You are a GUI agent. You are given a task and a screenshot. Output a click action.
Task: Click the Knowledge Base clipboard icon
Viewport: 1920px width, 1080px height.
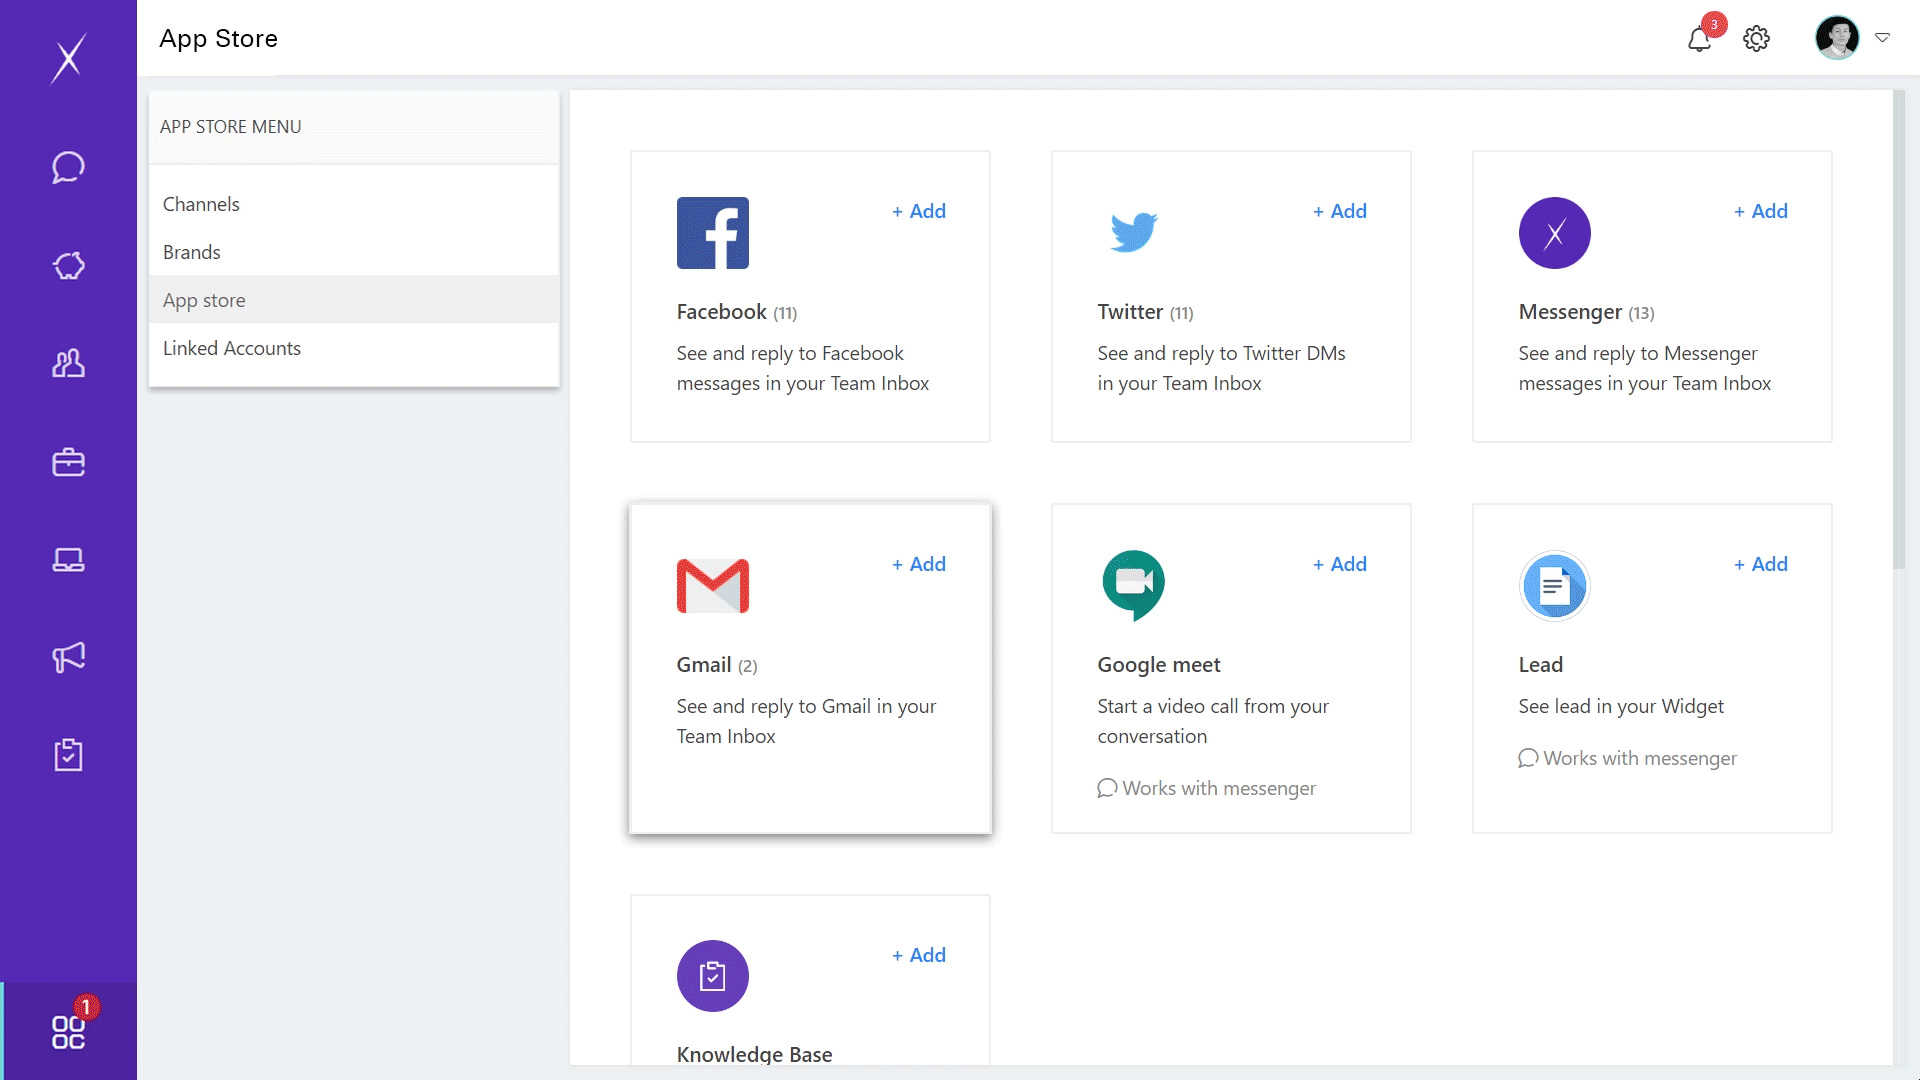713,976
